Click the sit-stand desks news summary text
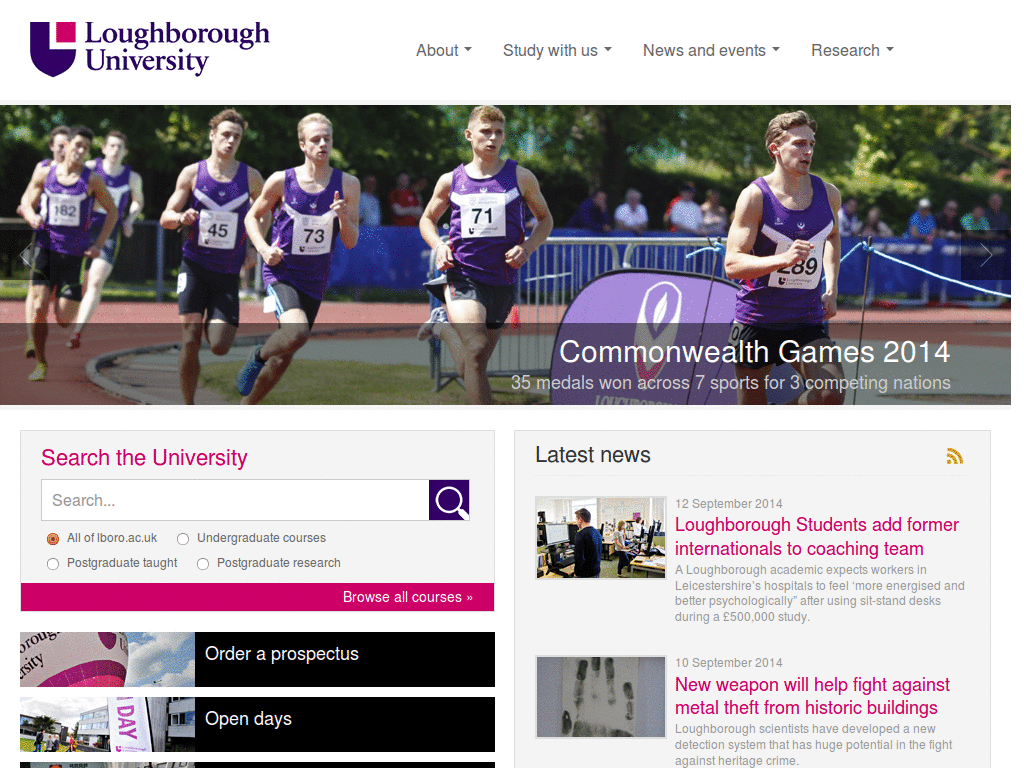 820,593
